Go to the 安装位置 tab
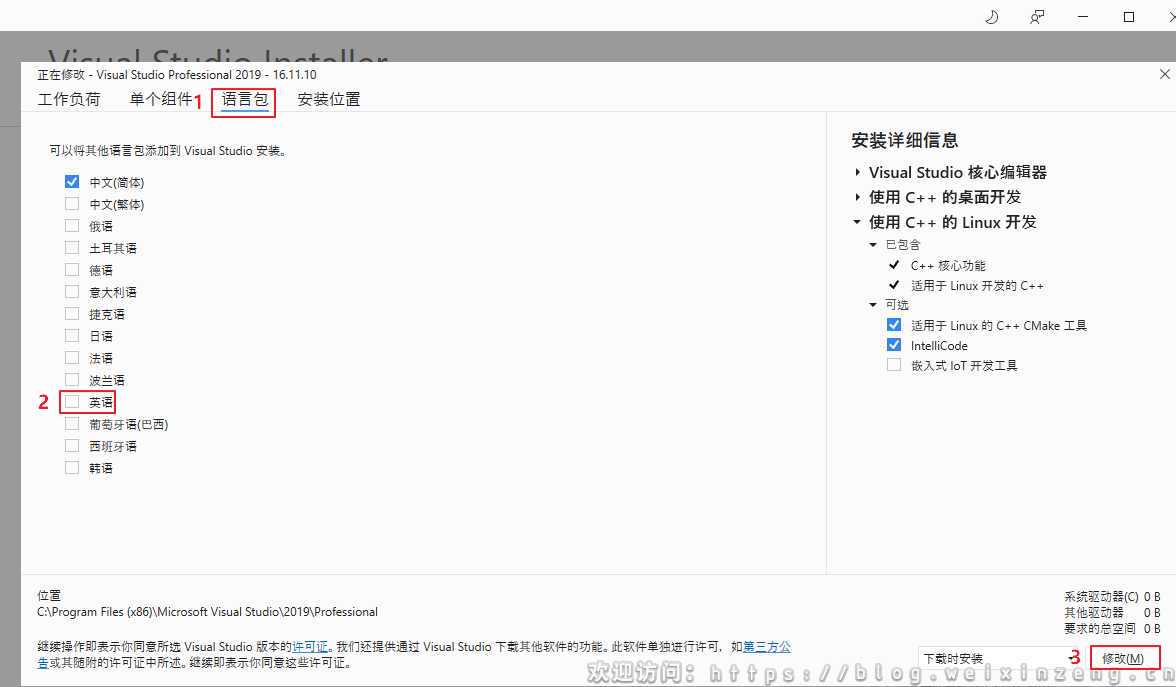Viewport: 1176px width, 687px height. (x=328, y=98)
